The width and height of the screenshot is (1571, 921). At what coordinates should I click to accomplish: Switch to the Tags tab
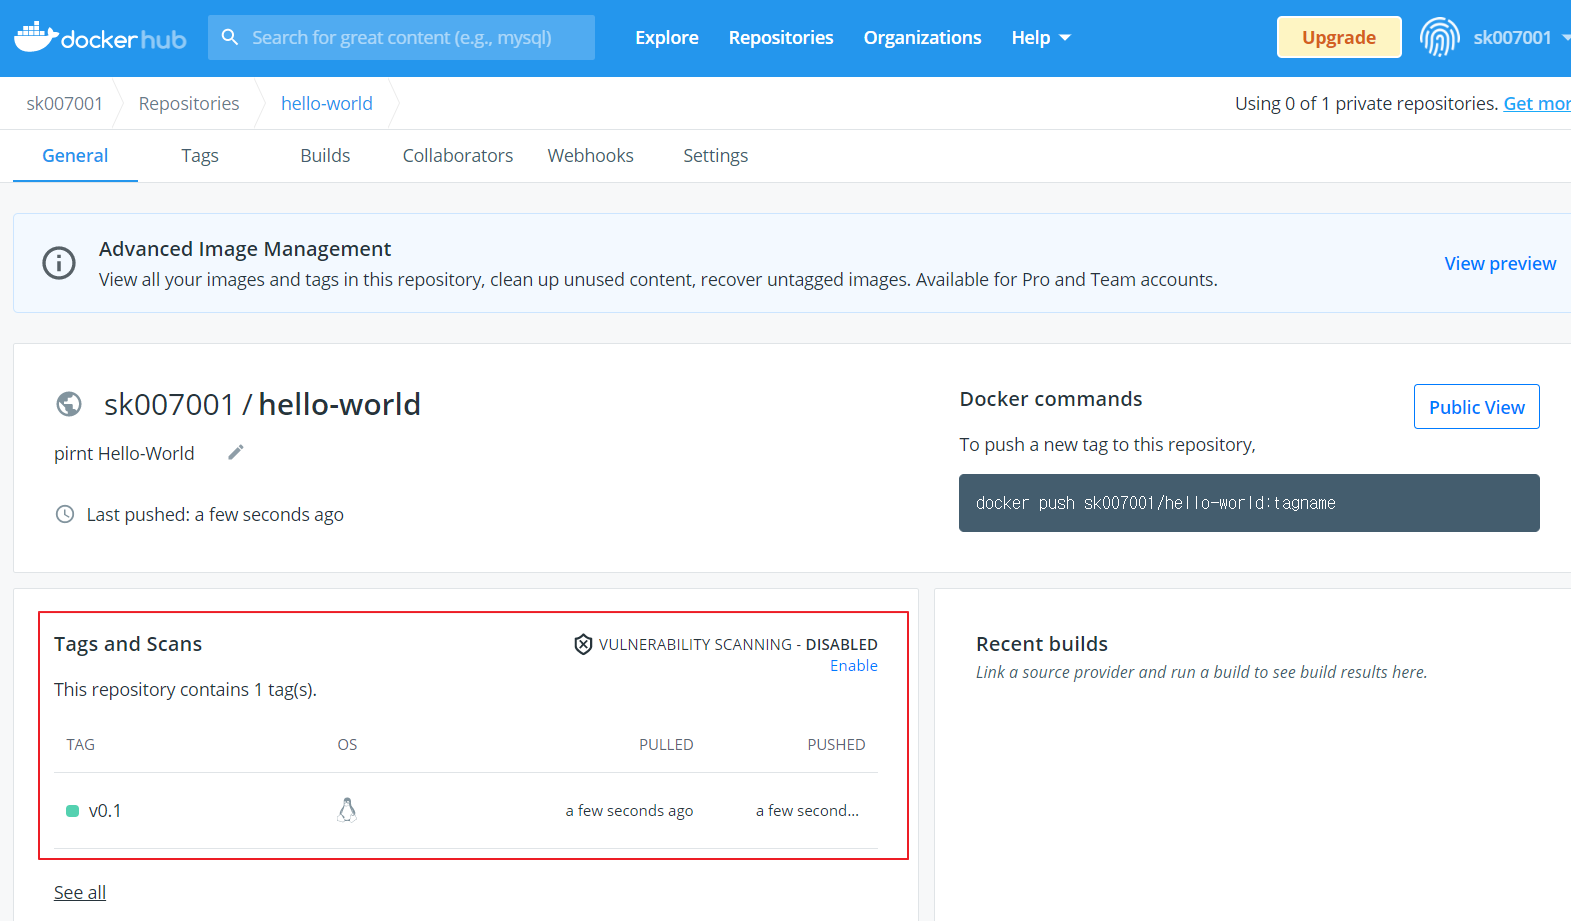click(200, 155)
